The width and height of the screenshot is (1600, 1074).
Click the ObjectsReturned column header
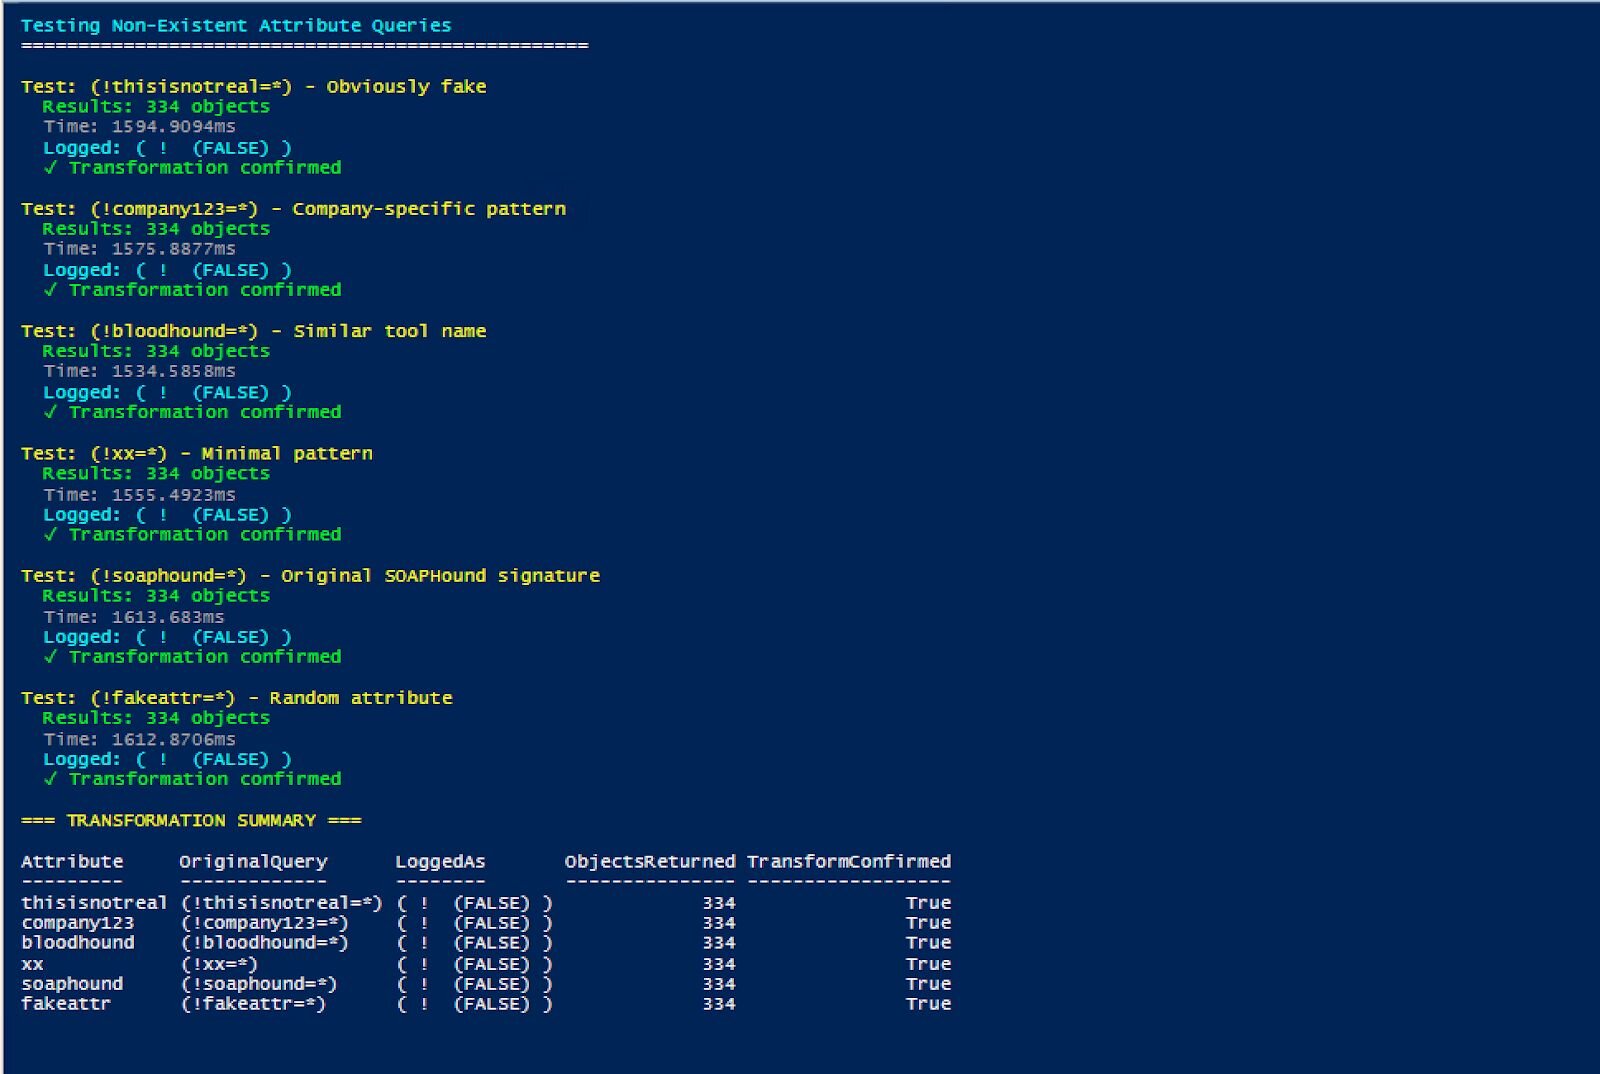(650, 862)
